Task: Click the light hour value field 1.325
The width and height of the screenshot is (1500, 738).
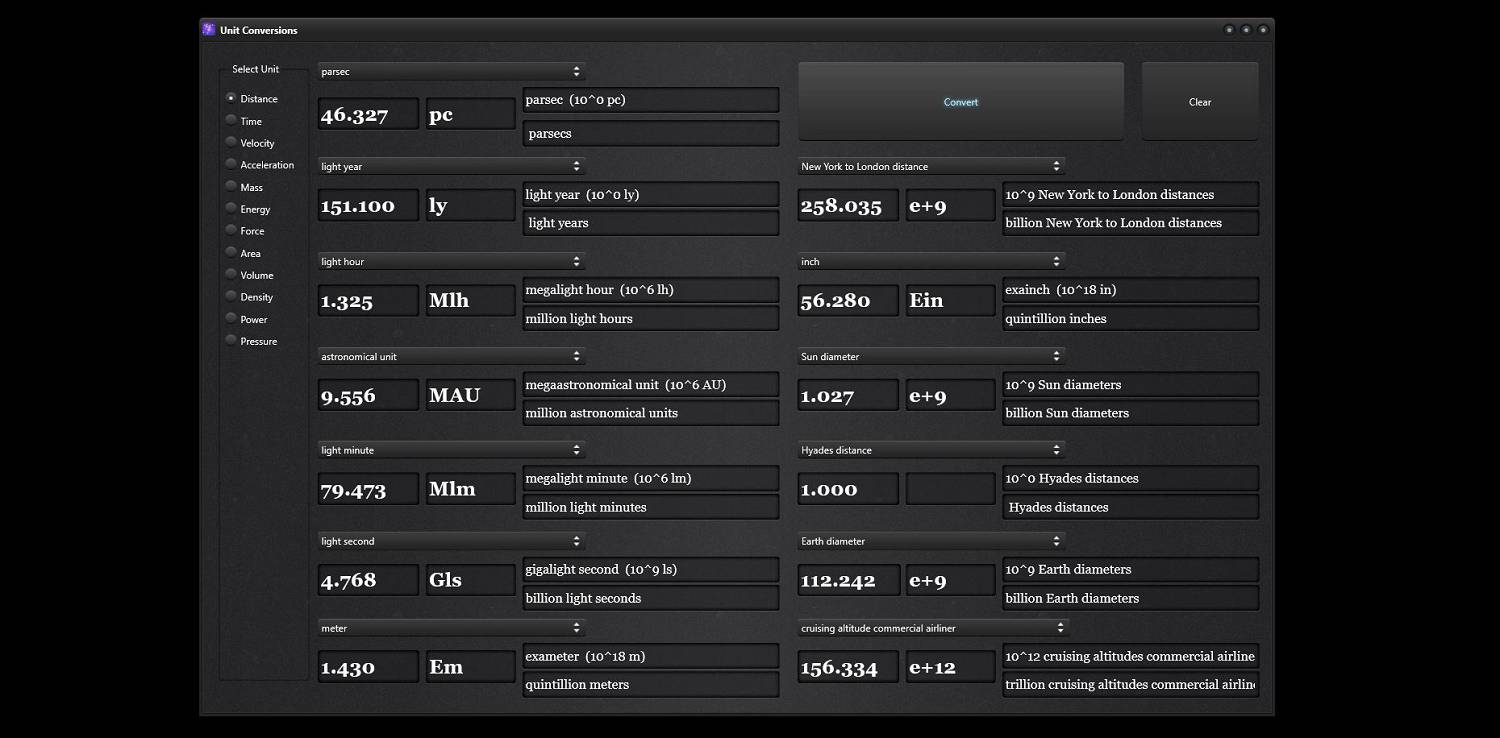Action: point(368,301)
